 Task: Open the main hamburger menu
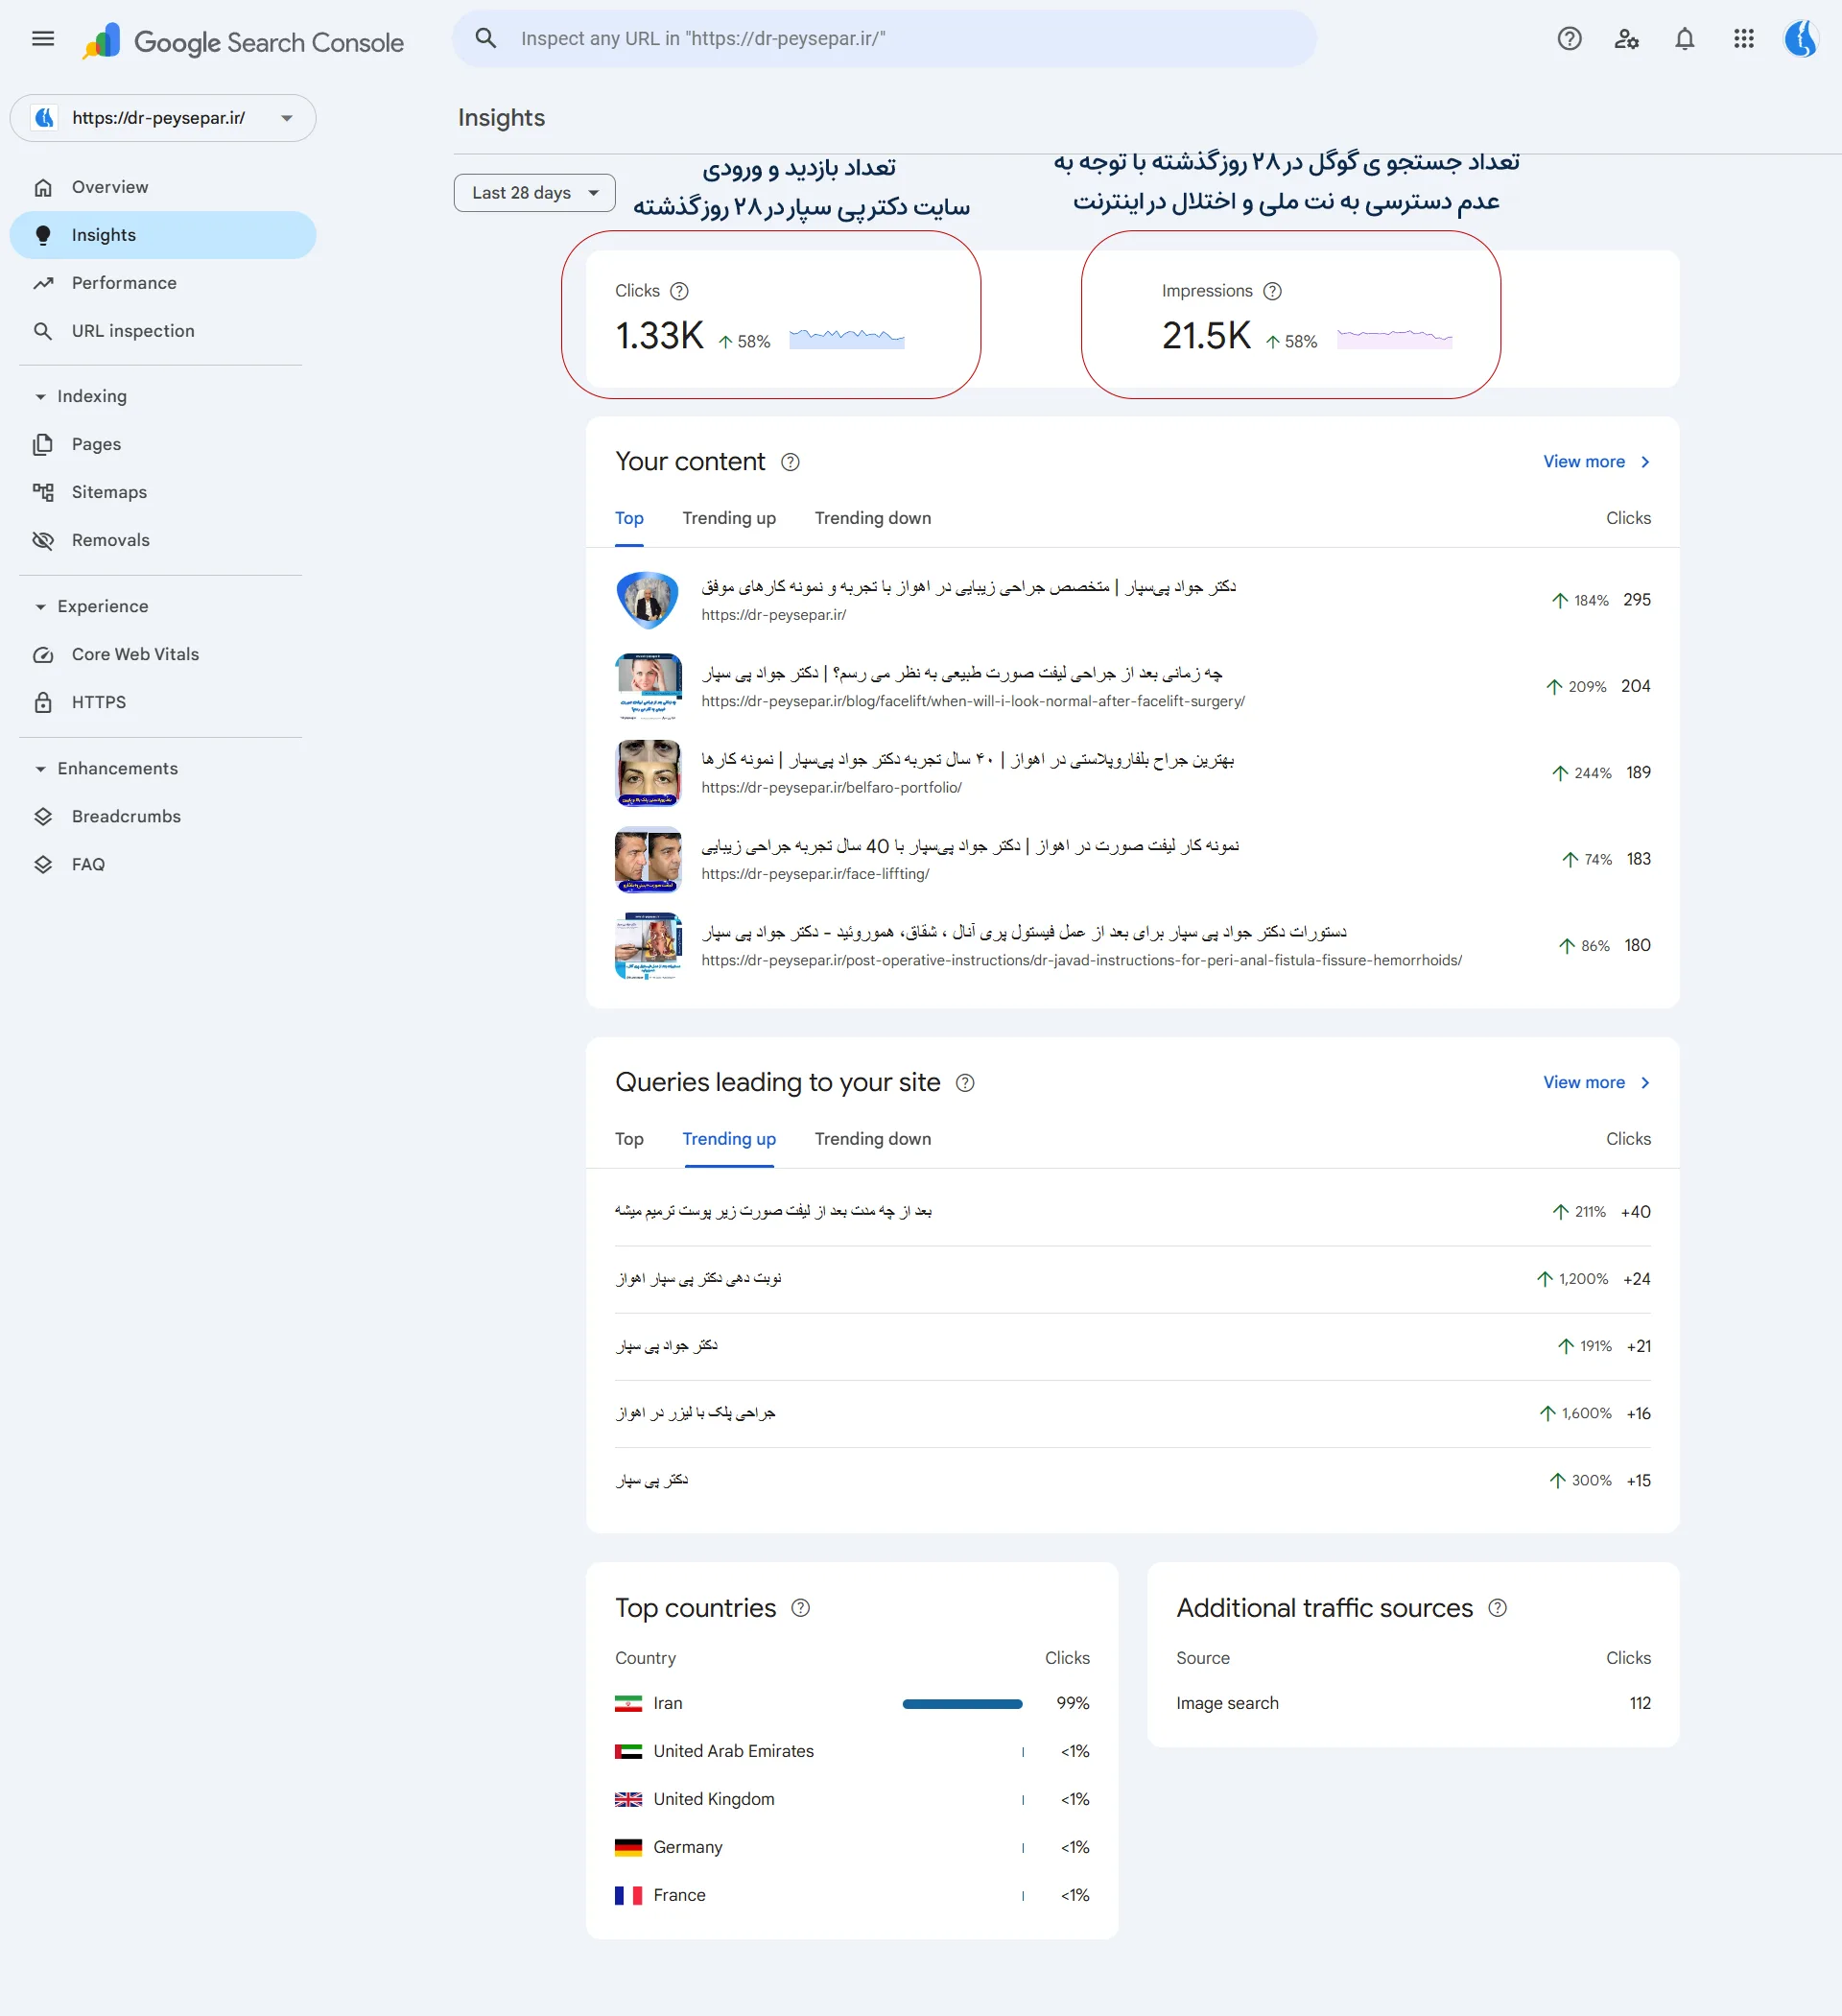43,39
